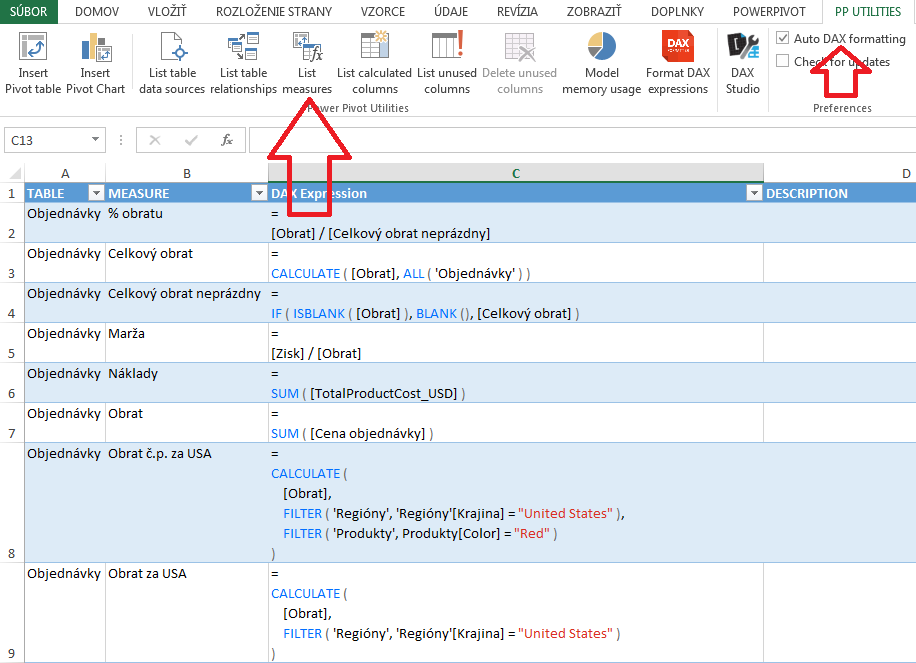Click the Select All corner triangle
The width and height of the screenshot is (916, 663).
click(x=15, y=173)
